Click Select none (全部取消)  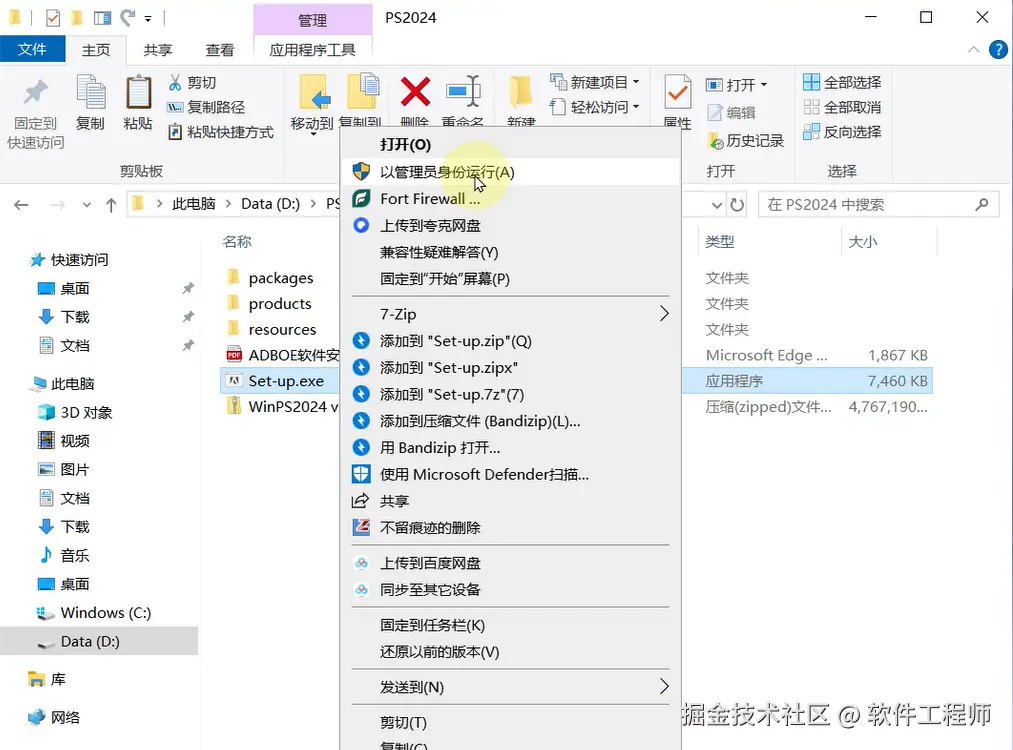point(842,107)
